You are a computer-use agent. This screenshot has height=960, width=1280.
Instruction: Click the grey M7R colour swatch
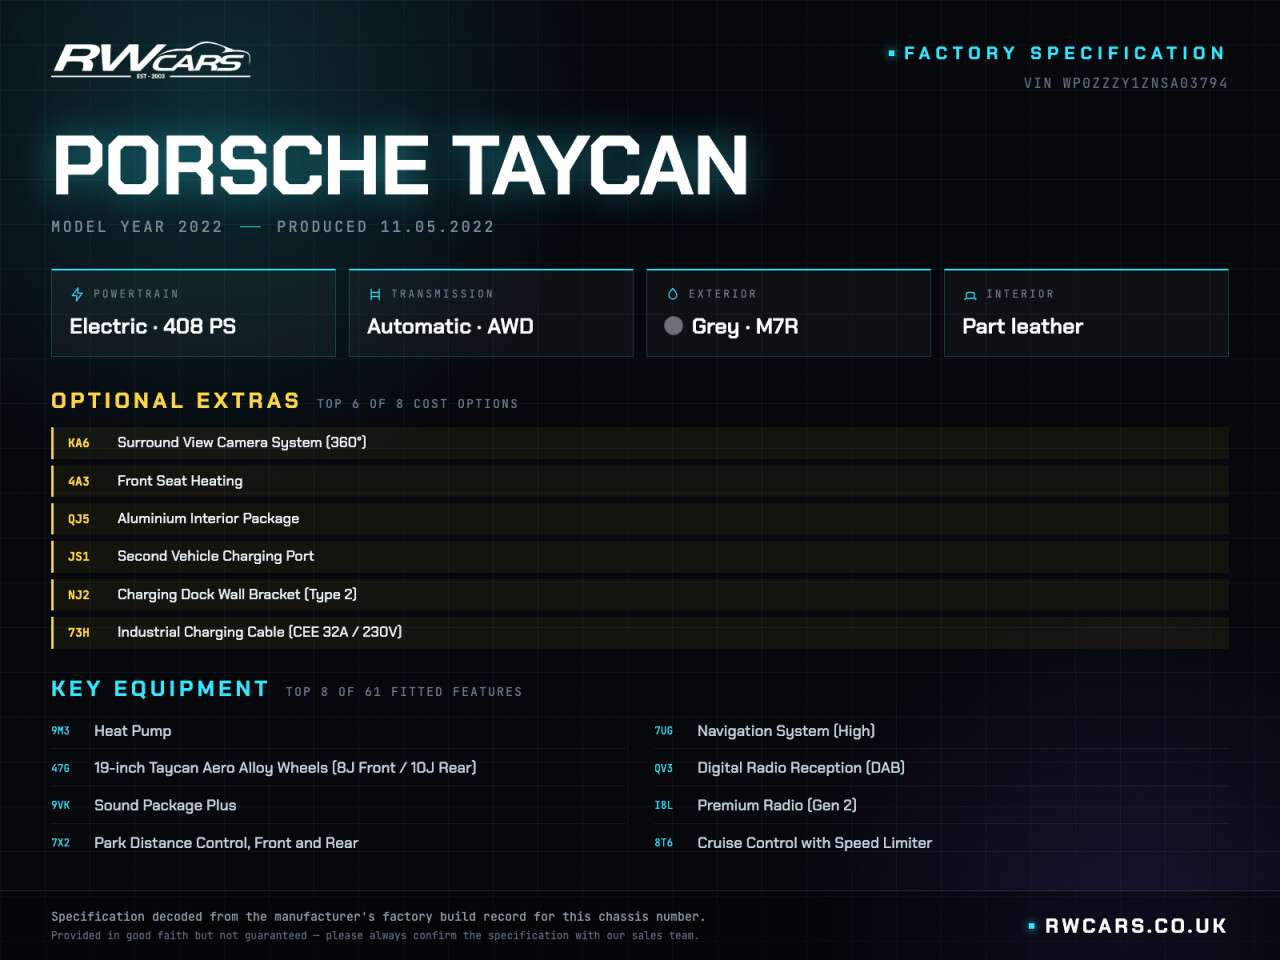tap(674, 326)
